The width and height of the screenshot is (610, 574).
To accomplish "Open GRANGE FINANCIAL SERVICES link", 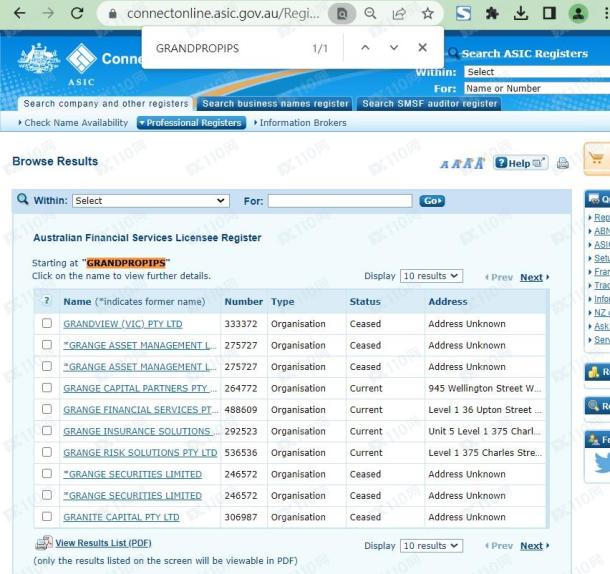I will pos(141,410).
